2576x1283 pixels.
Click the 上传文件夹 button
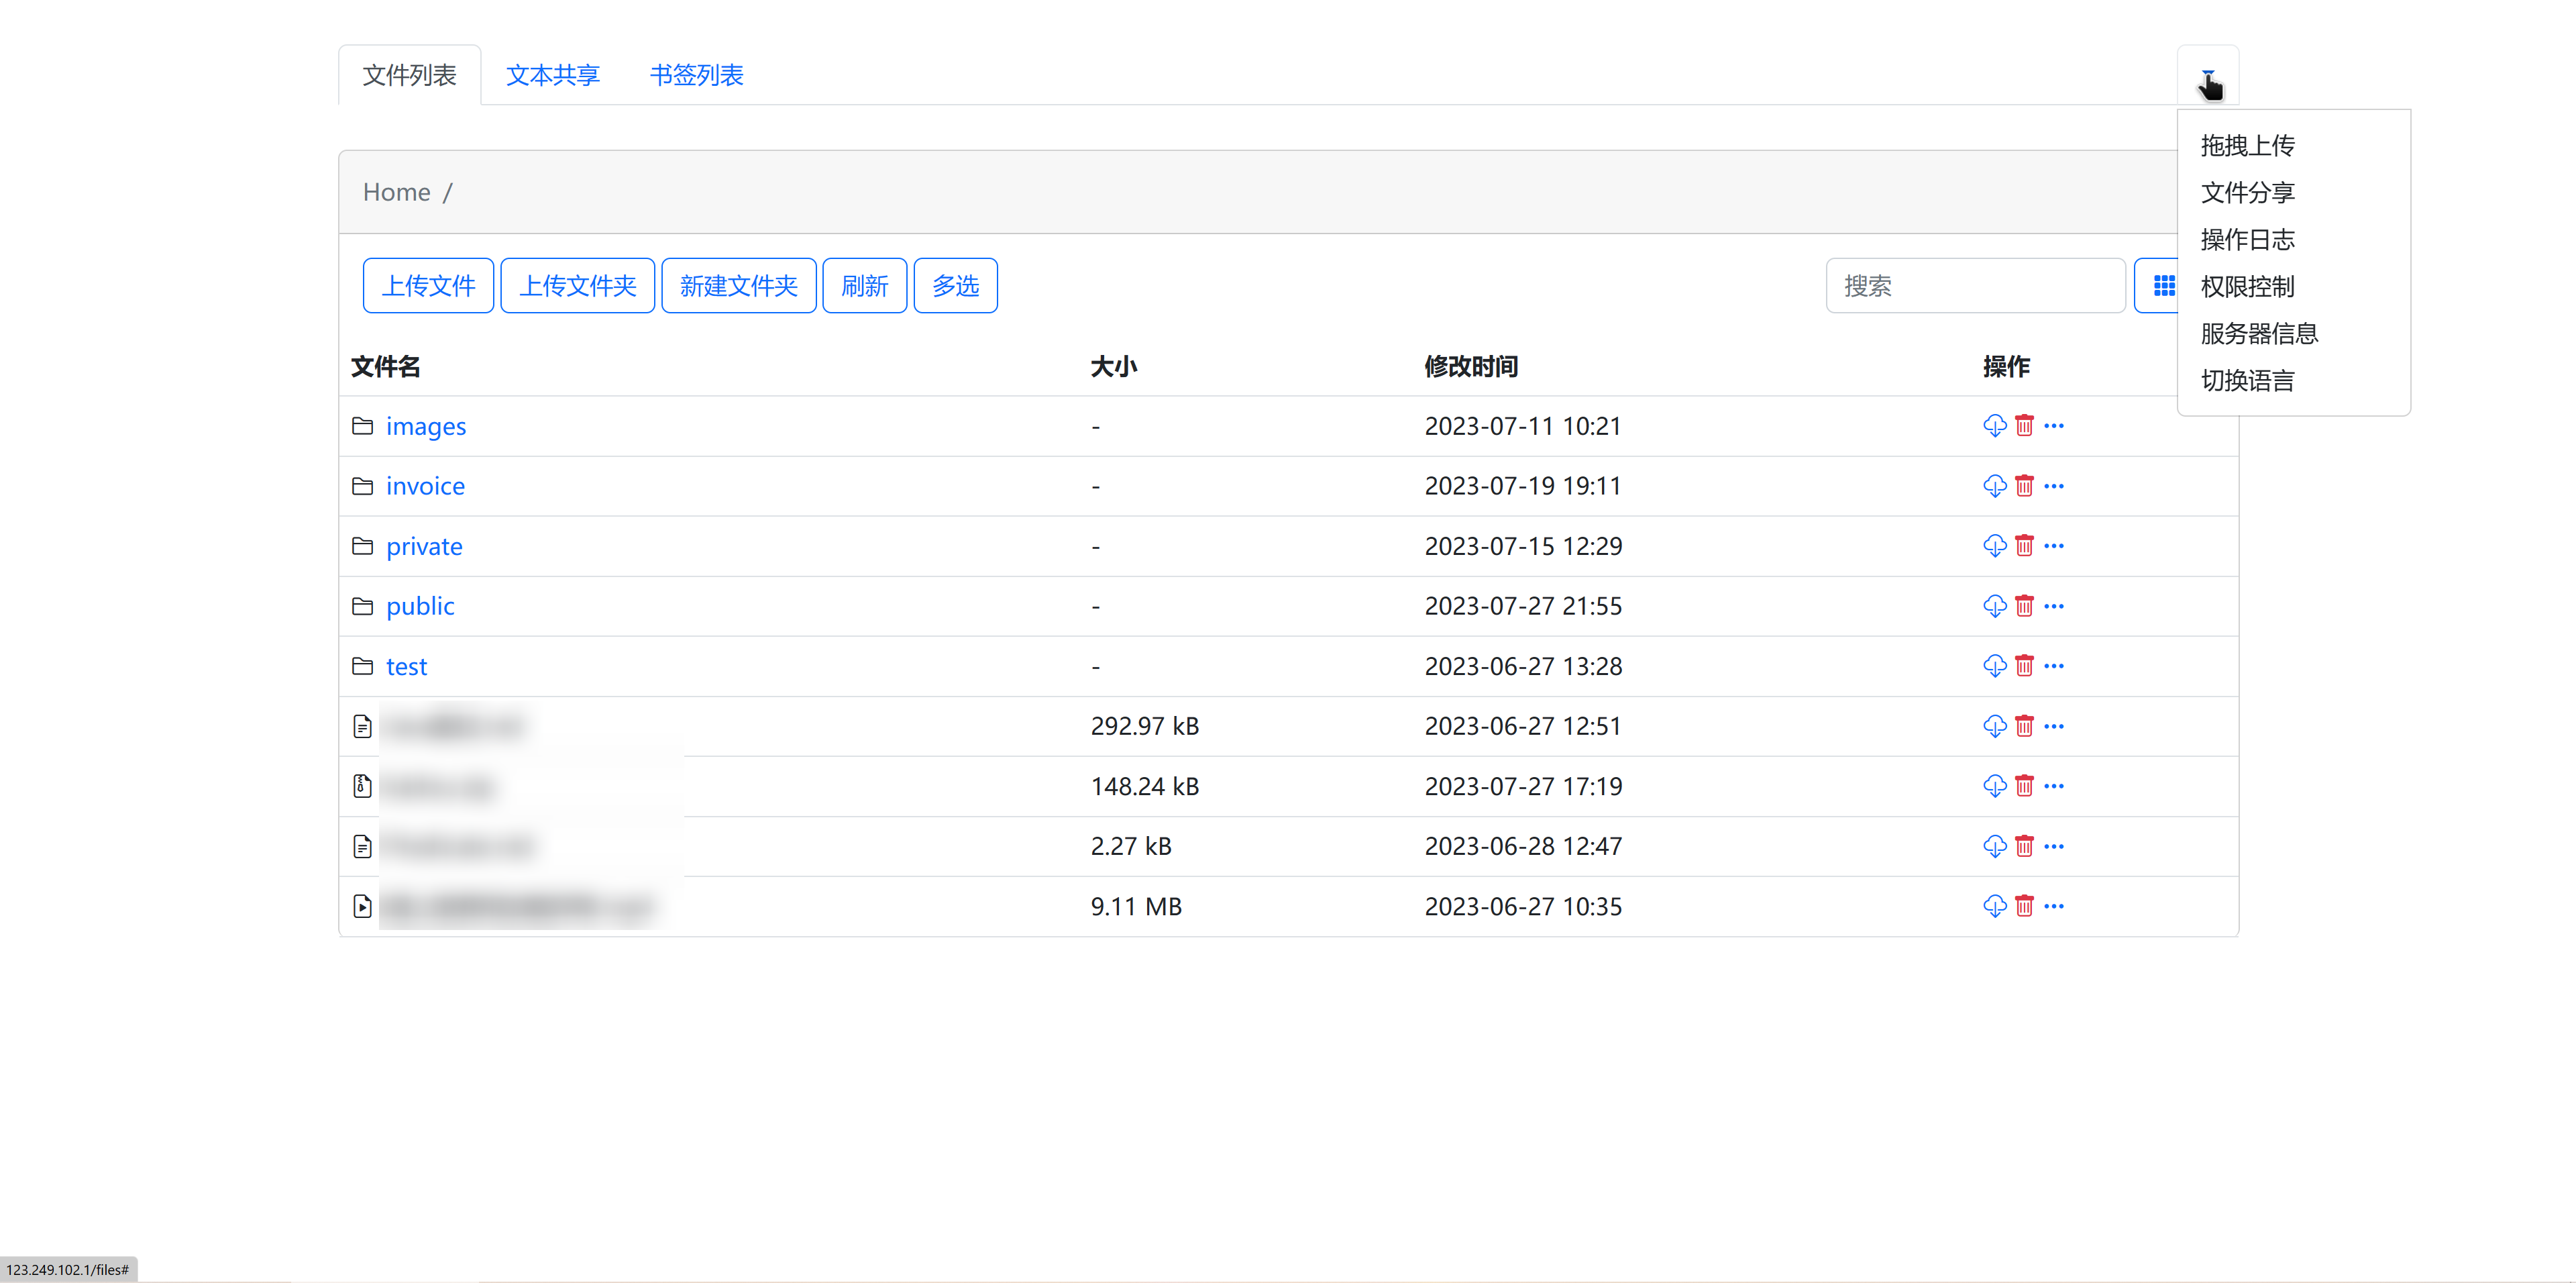pyautogui.click(x=578, y=286)
